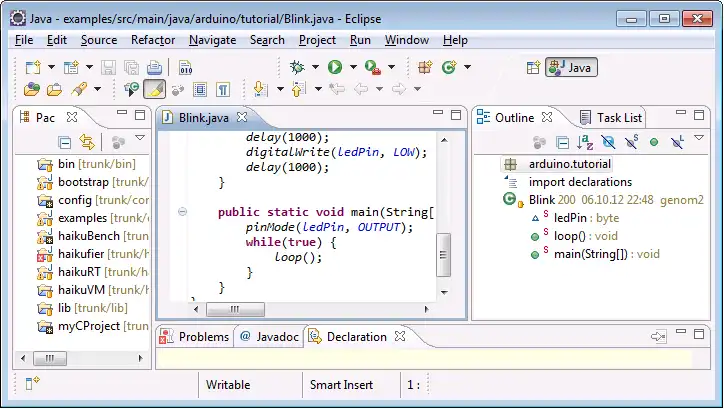Open Outline view menu triangle
This screenshot has width=724, height=409.
(x=699, y=138)
